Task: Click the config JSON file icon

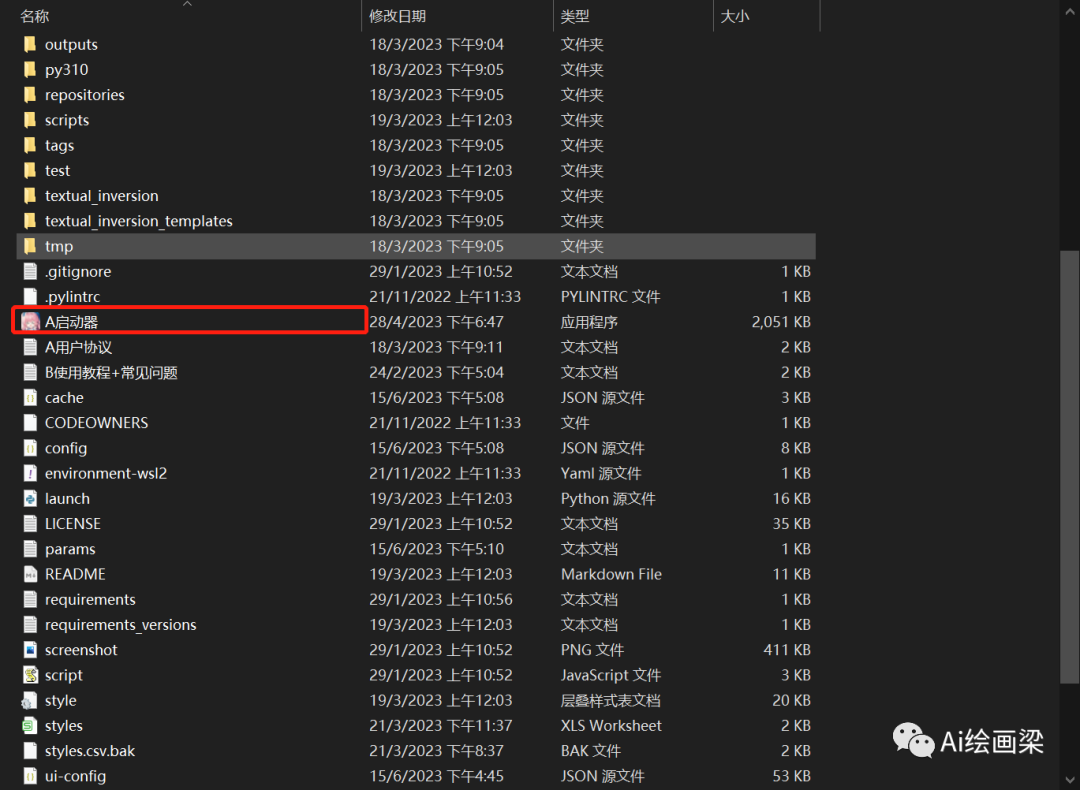Action: pos(30,448)
